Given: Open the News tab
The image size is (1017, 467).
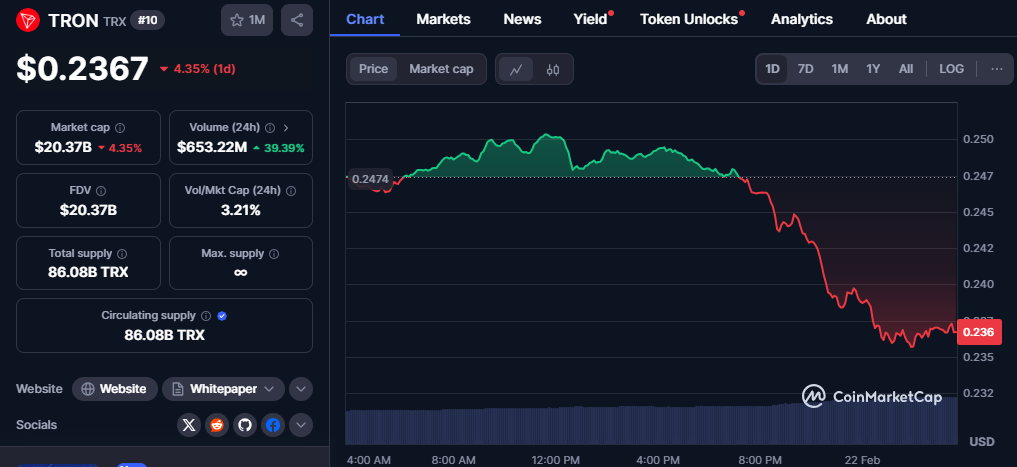Looking at the screenshot, I should point(522,19).
